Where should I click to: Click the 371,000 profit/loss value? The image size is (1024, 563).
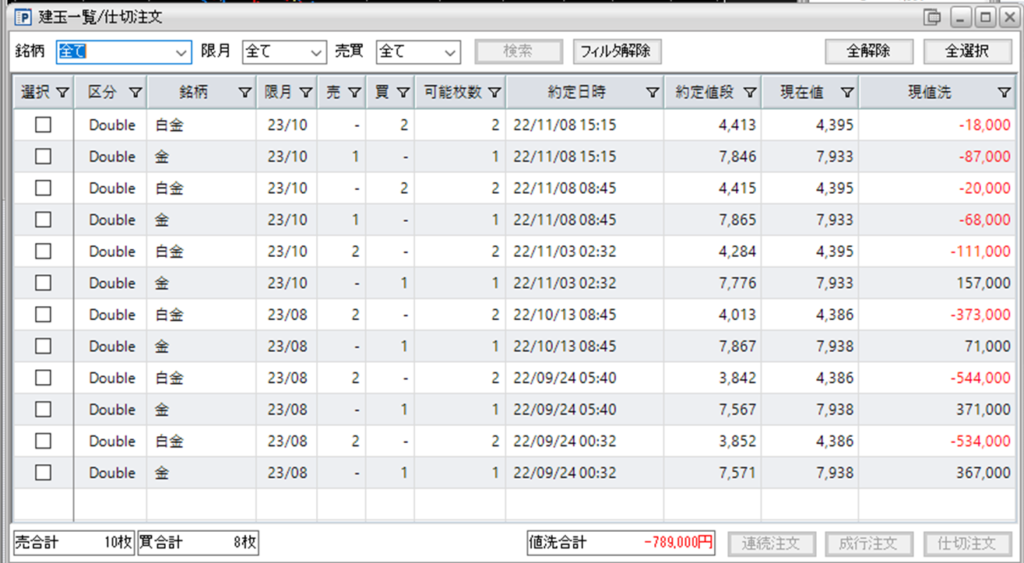pyautogui.click(x=983, y=410)
